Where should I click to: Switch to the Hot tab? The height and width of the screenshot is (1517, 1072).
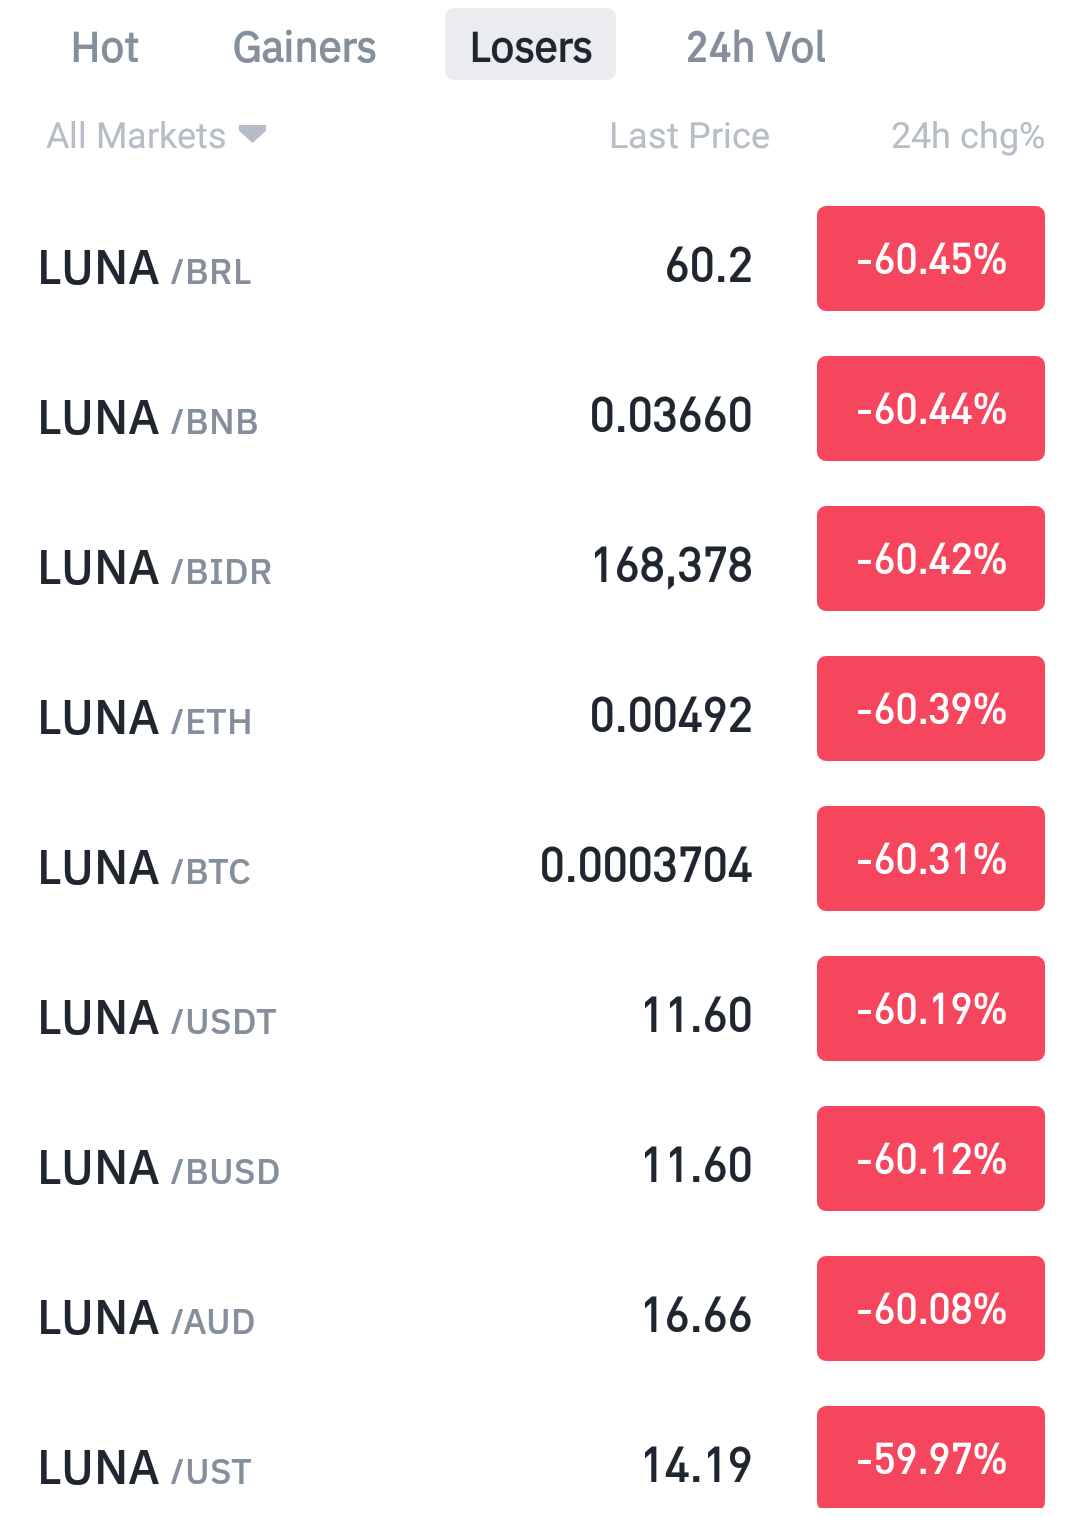pyautogui.click(x=105, y=47)
